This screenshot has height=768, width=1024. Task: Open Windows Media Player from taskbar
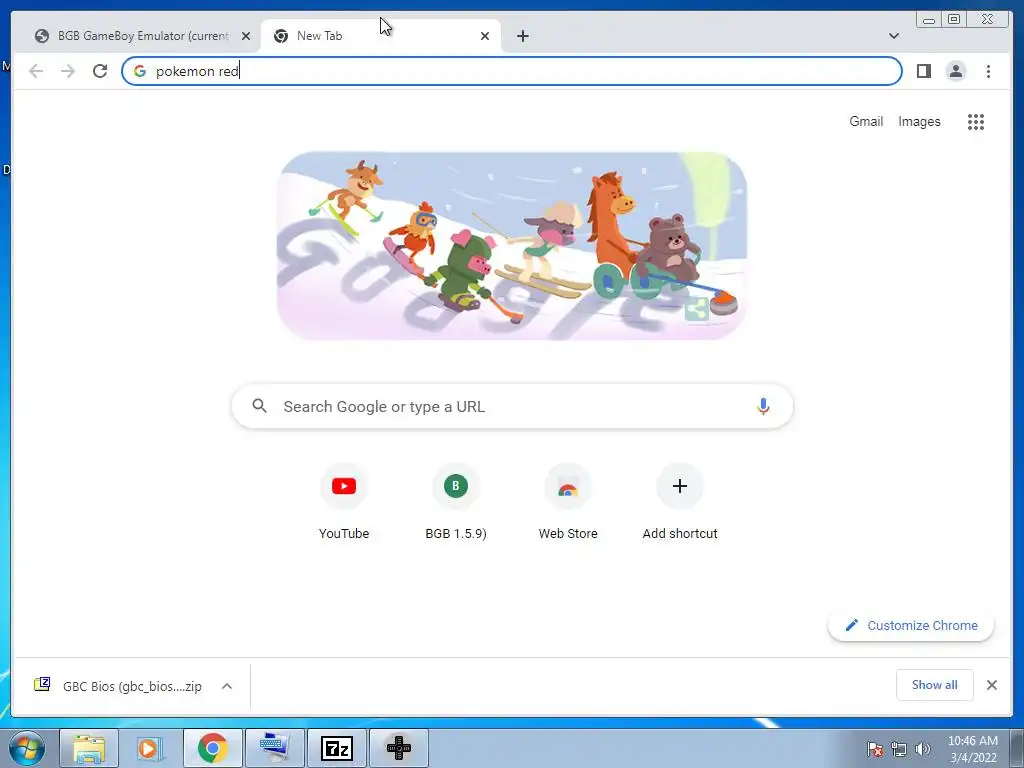pyautogui.click(x=150, y=748)
